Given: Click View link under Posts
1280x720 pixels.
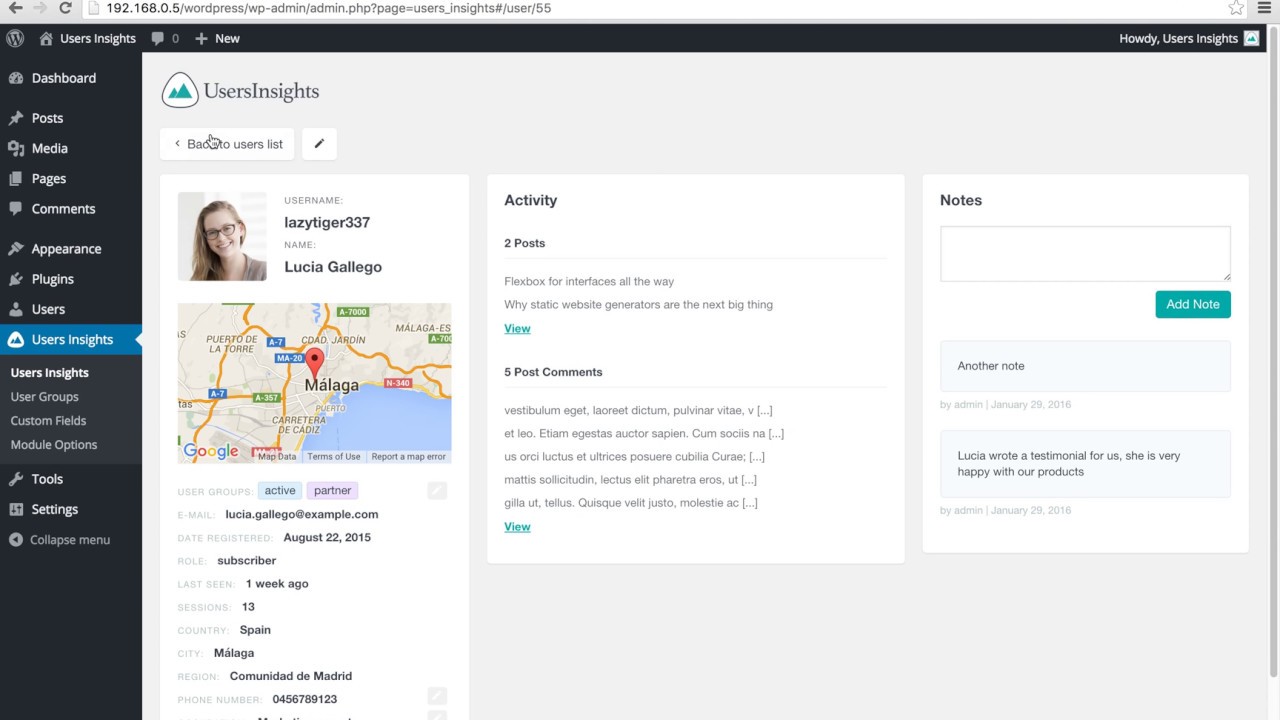Looking at the screenshot, I should click(x=517, y=328).
